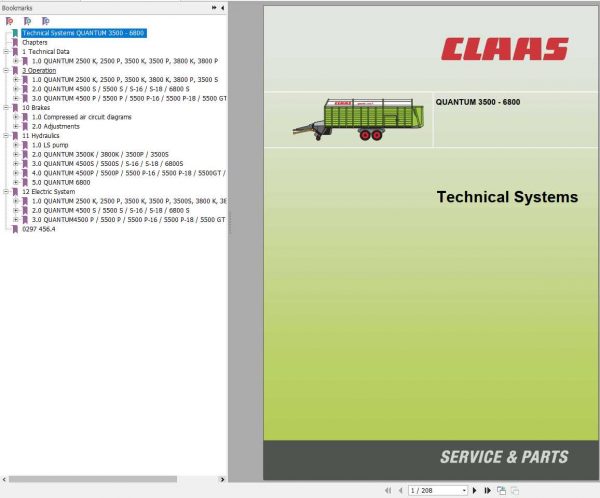The height and width of the screenshot is (498, 600).
Task: Open the 'Chapters' bookmark
Action: click(x=35, y=42)
